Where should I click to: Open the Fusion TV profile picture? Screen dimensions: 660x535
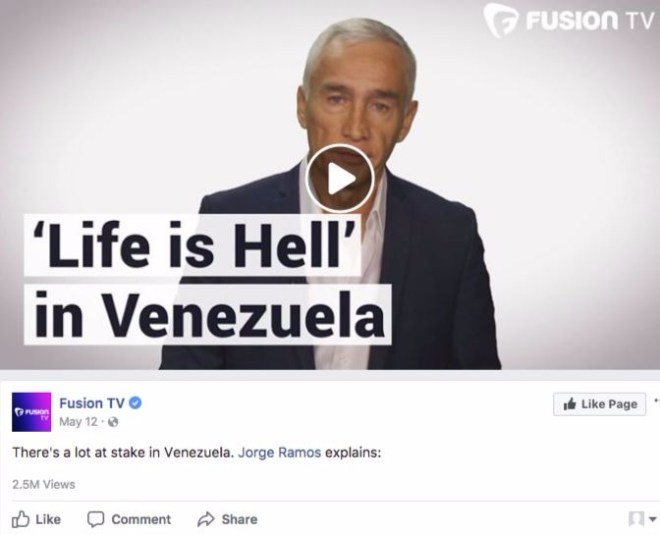[31, 412]
